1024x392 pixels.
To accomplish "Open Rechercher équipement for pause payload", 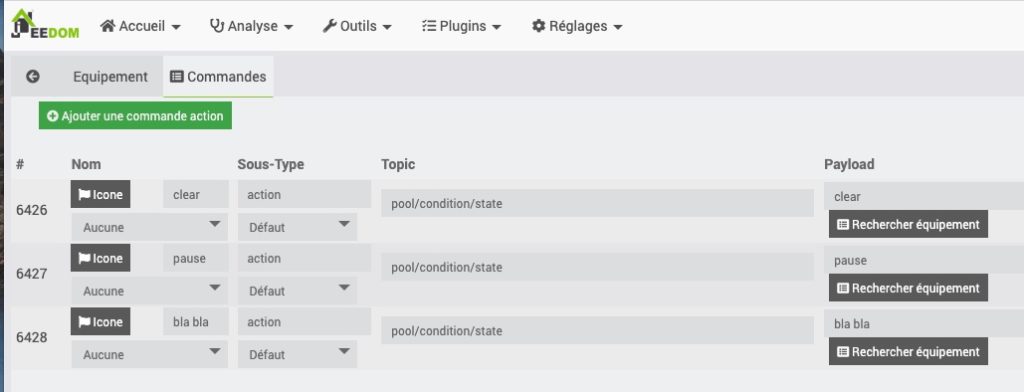I will pos(908,288).
